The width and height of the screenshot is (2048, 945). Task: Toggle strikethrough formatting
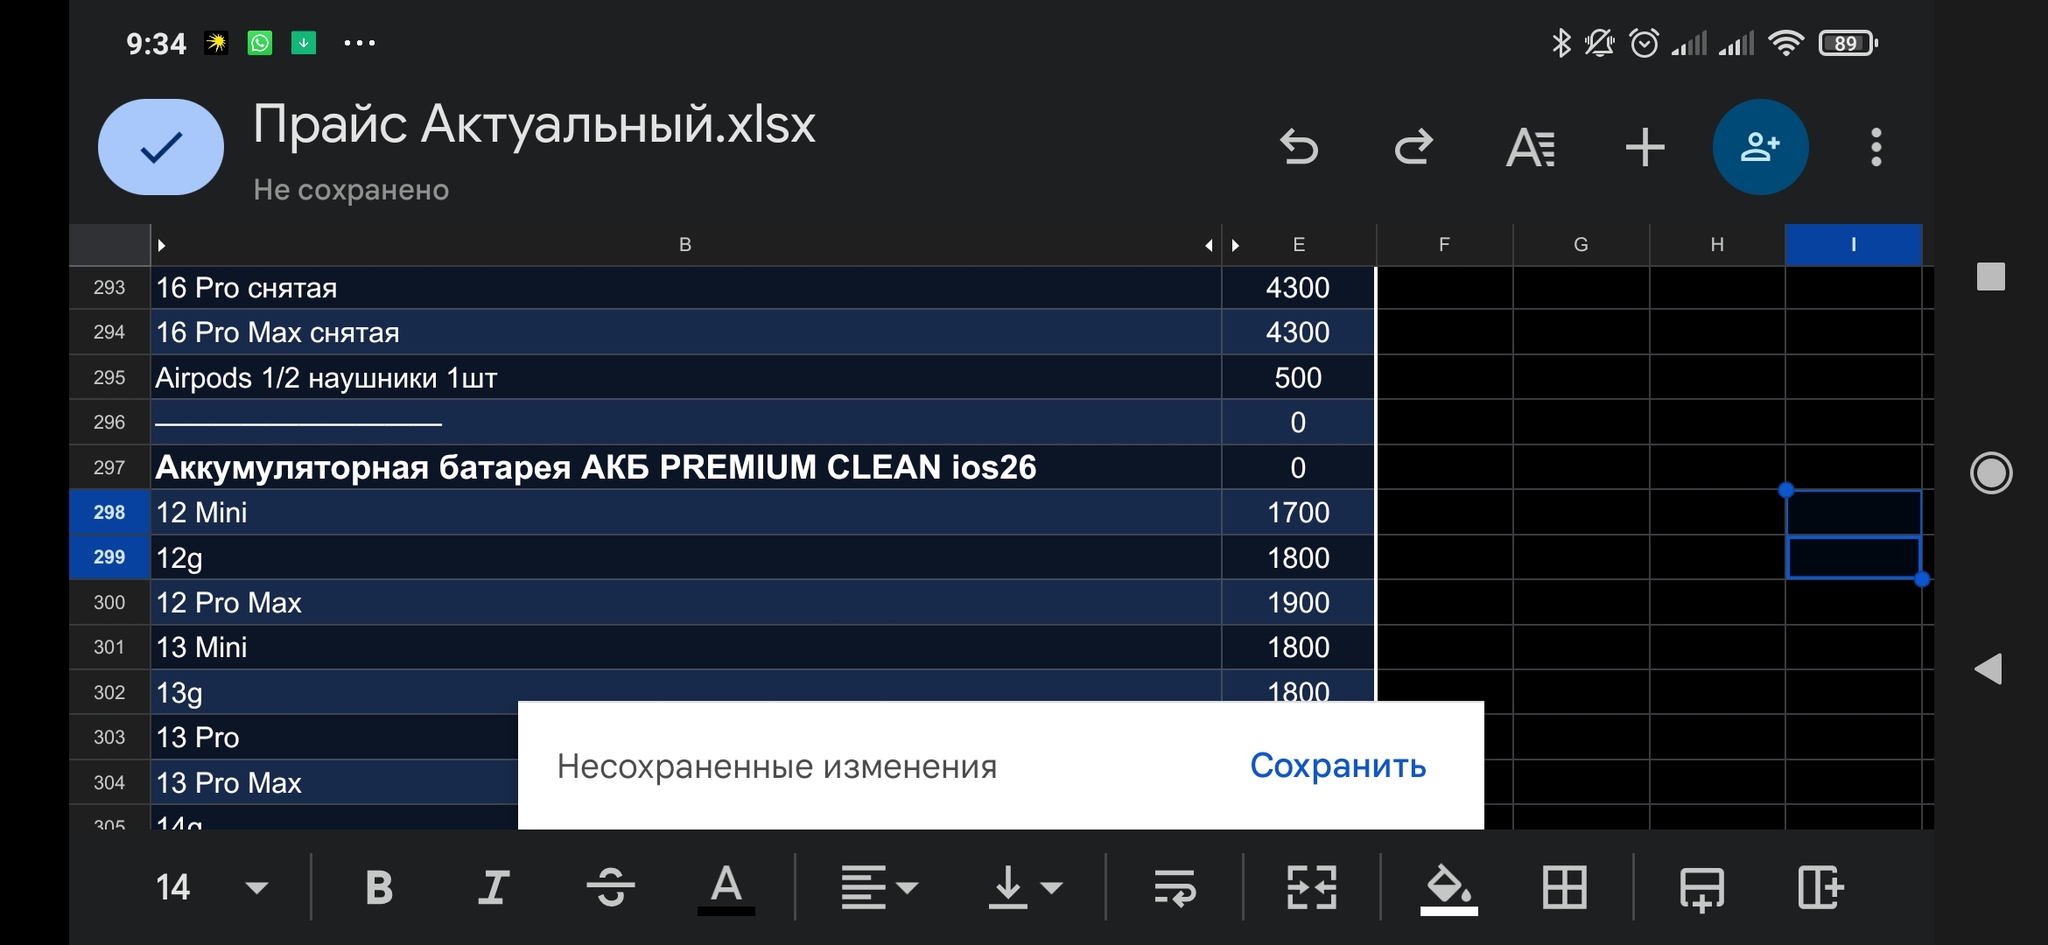(610, 887)
